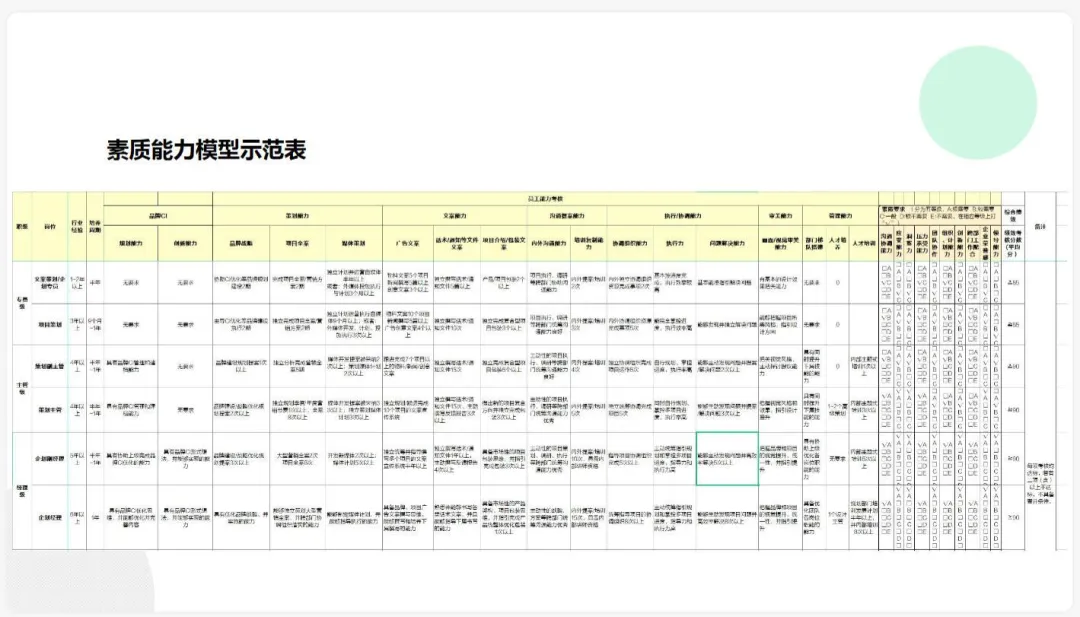Viewport: 1080px width, 617px height.
Task: Click the title 素质能力模型示范表
Action: click(206, 149)
